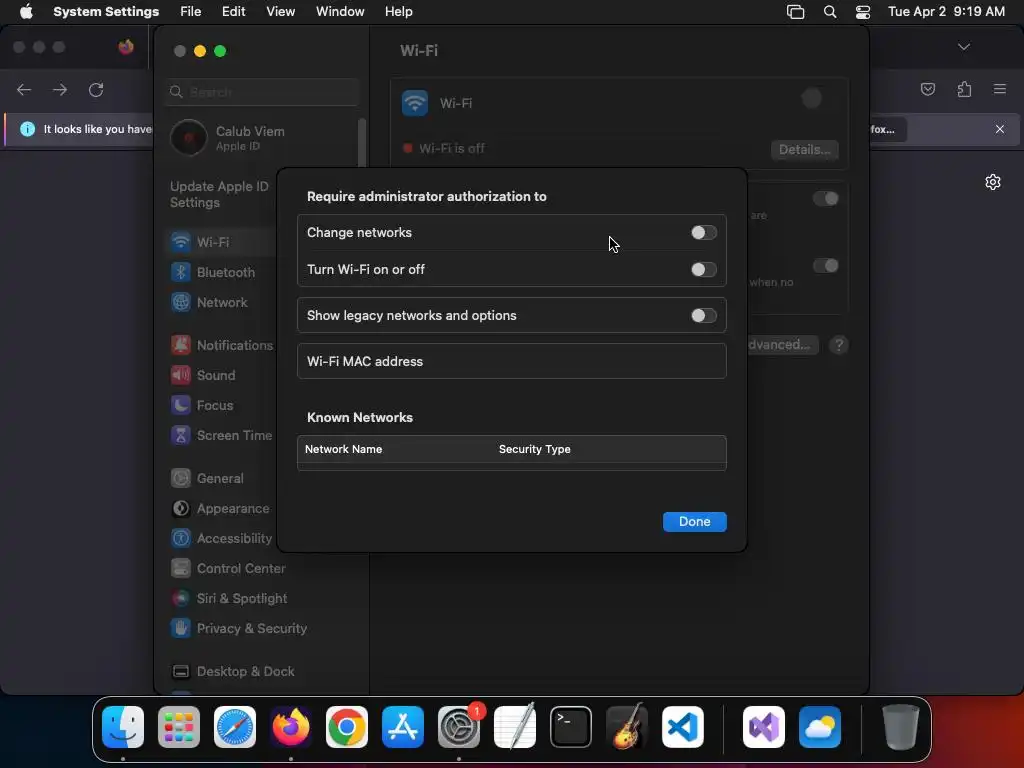
Task: Open the App Store from the Dock
Action: click(403, 727)
